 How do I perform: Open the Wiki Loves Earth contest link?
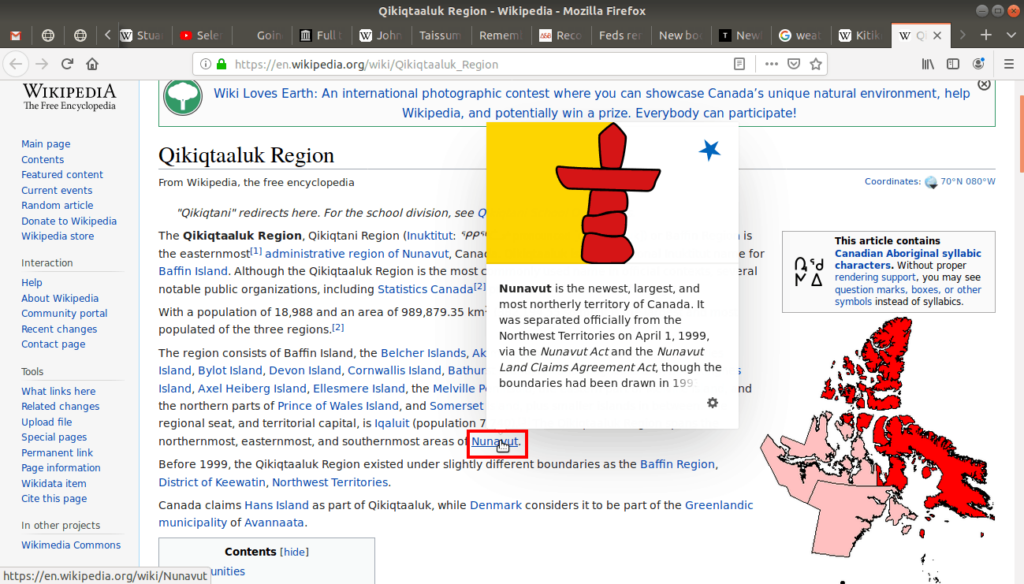pyautogui.click(x=591, y=103)
